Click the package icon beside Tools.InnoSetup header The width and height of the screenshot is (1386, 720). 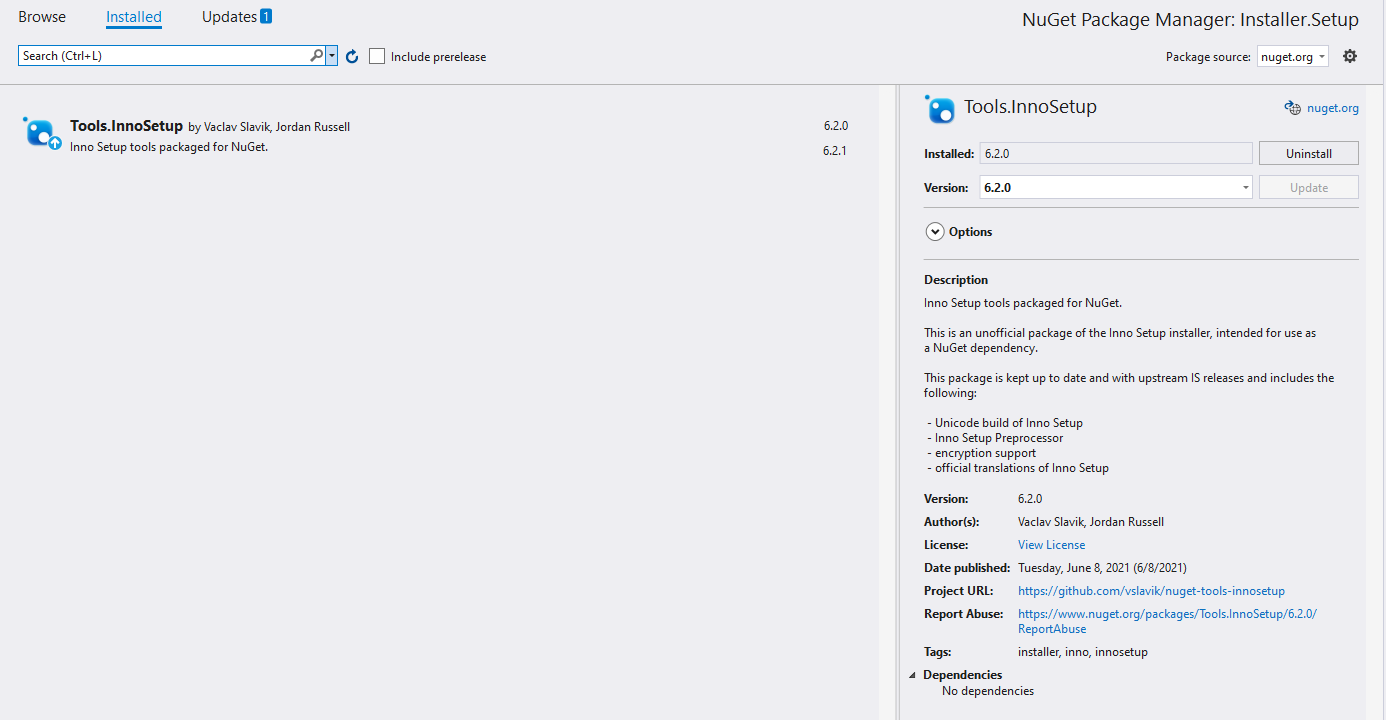939,108
